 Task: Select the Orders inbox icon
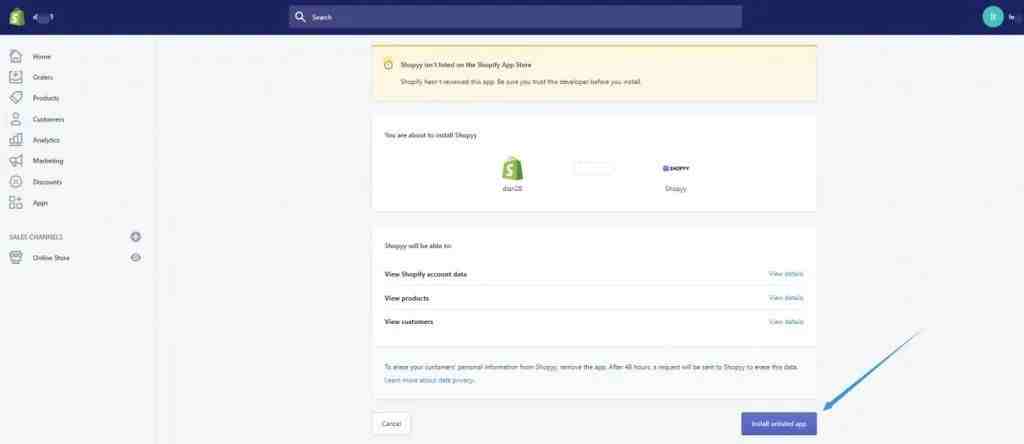(x=16, y=77)
